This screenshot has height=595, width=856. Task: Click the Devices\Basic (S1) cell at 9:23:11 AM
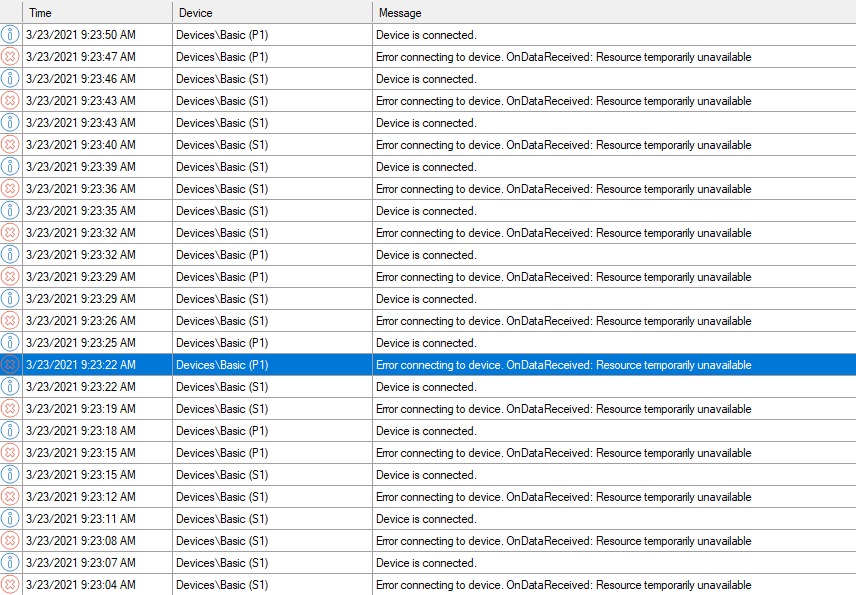coord(222,519)
